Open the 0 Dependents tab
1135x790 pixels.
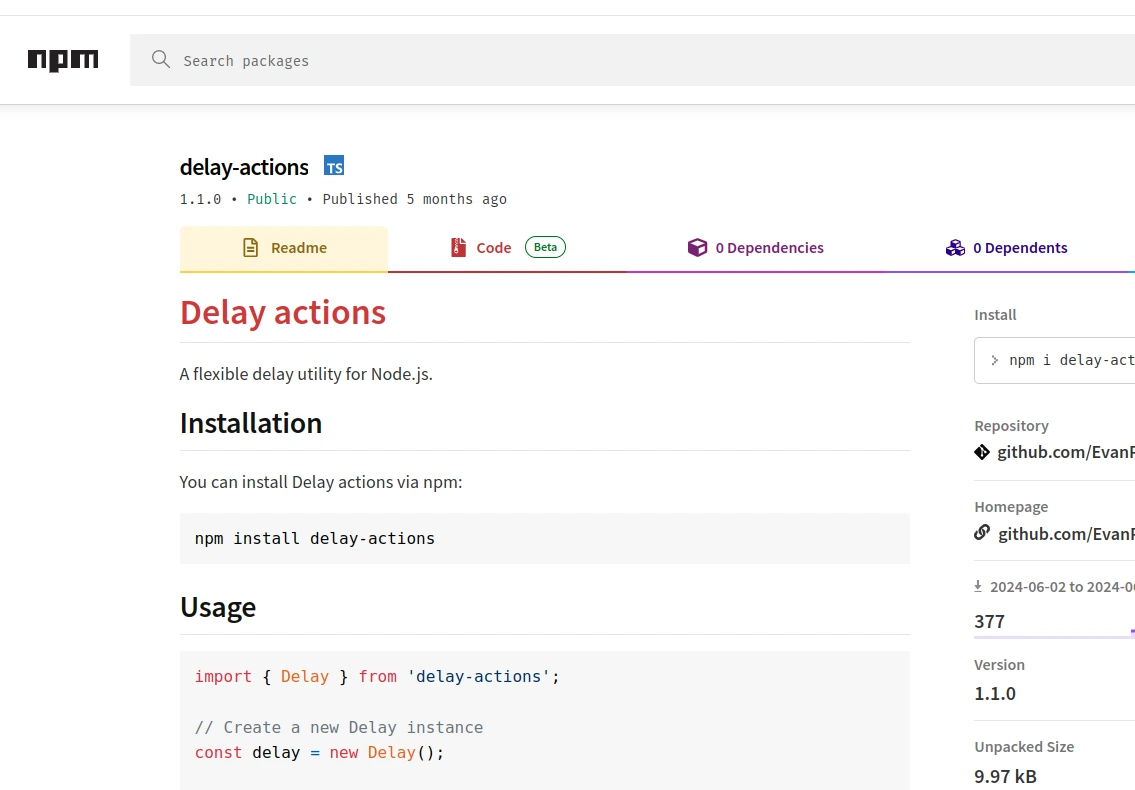1007,248
